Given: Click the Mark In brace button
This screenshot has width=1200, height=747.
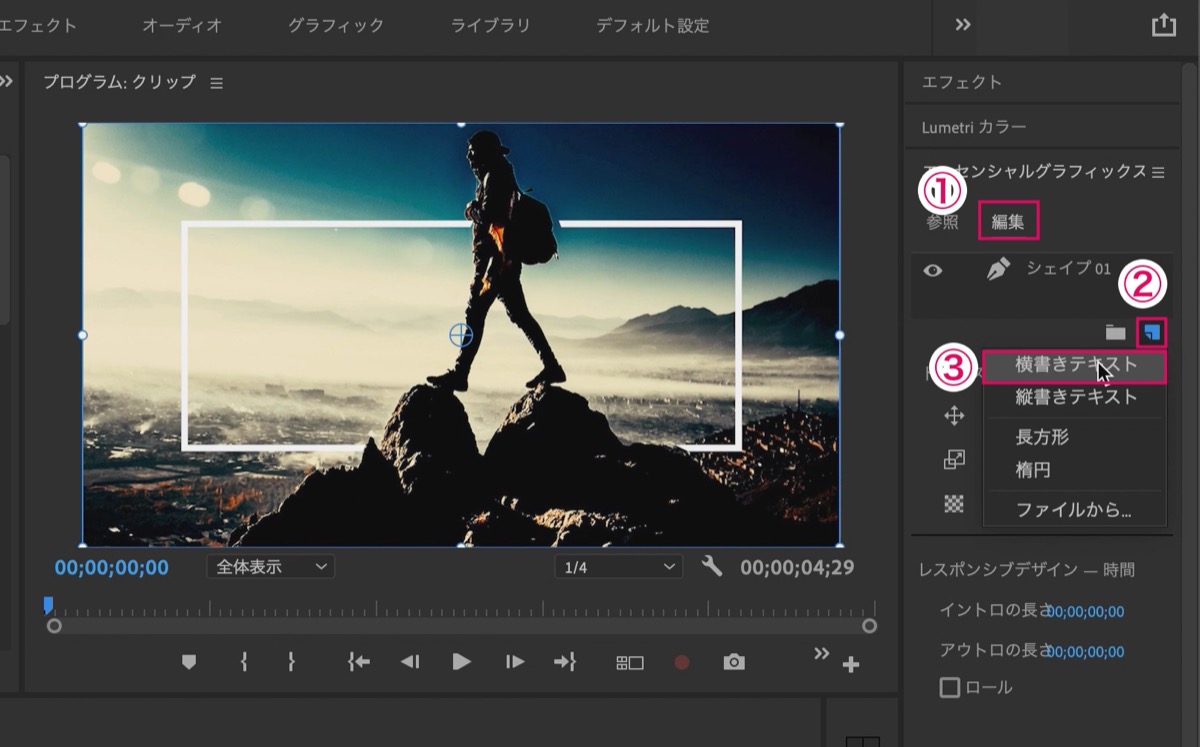Looking at the screenshot, I should (x=243, y=662).
